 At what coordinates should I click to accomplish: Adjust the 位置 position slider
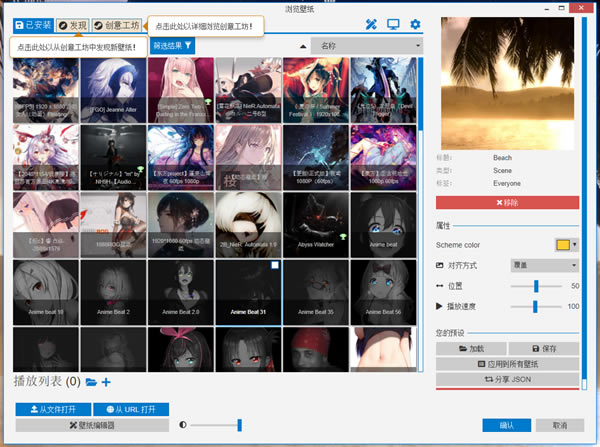[536, 286]
